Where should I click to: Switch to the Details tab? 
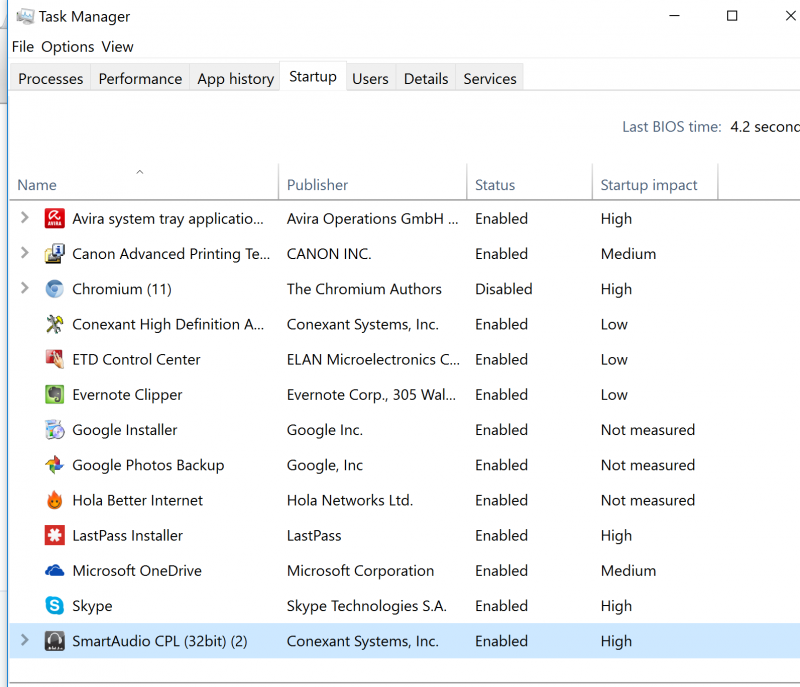coord(426,79)
